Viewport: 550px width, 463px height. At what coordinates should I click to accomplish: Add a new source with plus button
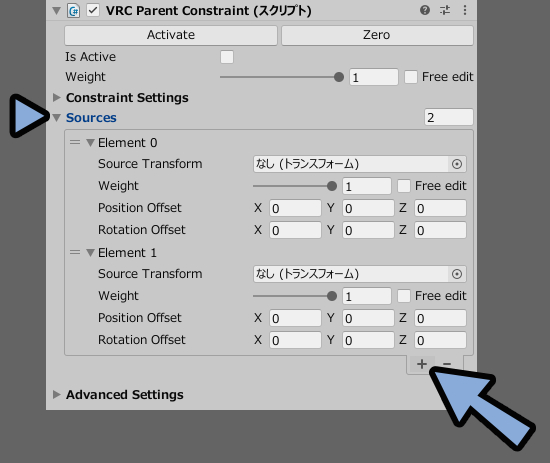point(422,364)
